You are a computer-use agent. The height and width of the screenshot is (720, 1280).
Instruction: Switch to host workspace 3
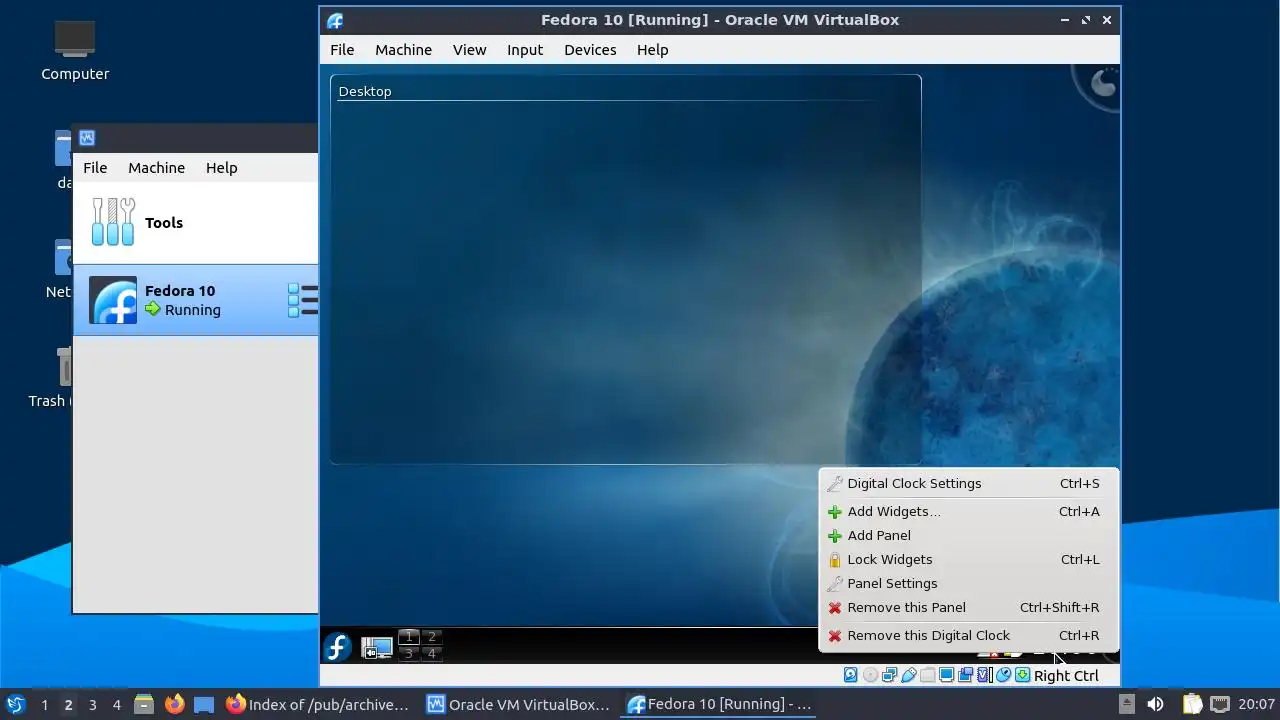point(92,704)
